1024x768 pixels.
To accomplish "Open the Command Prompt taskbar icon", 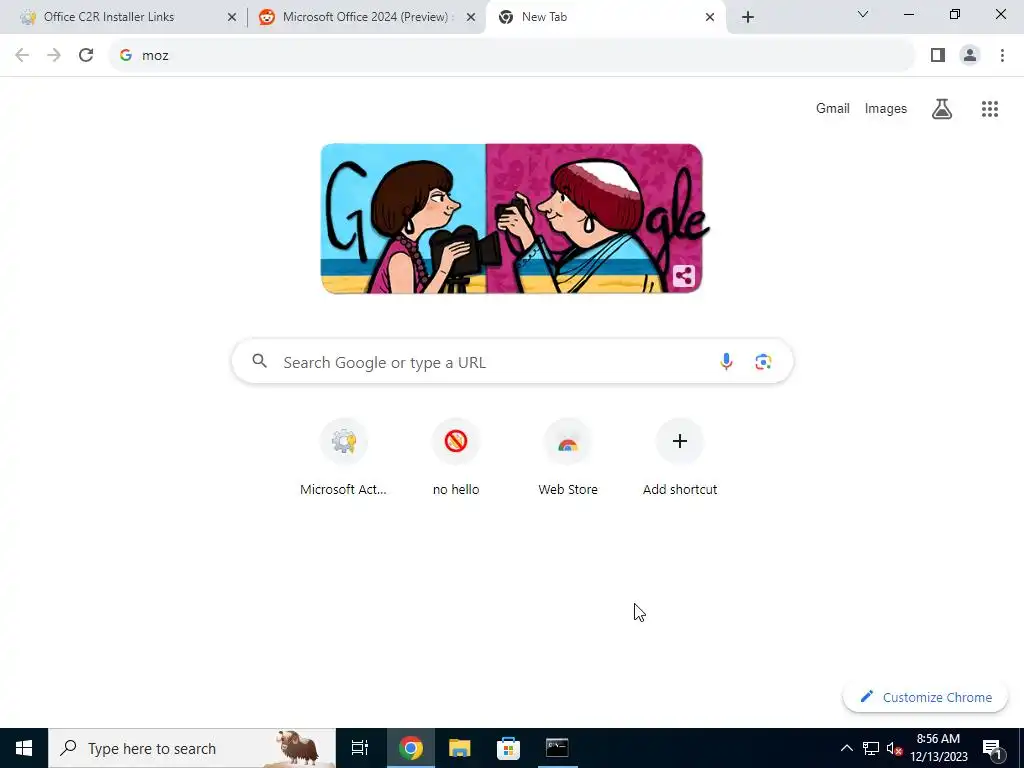I will (557, 748).
